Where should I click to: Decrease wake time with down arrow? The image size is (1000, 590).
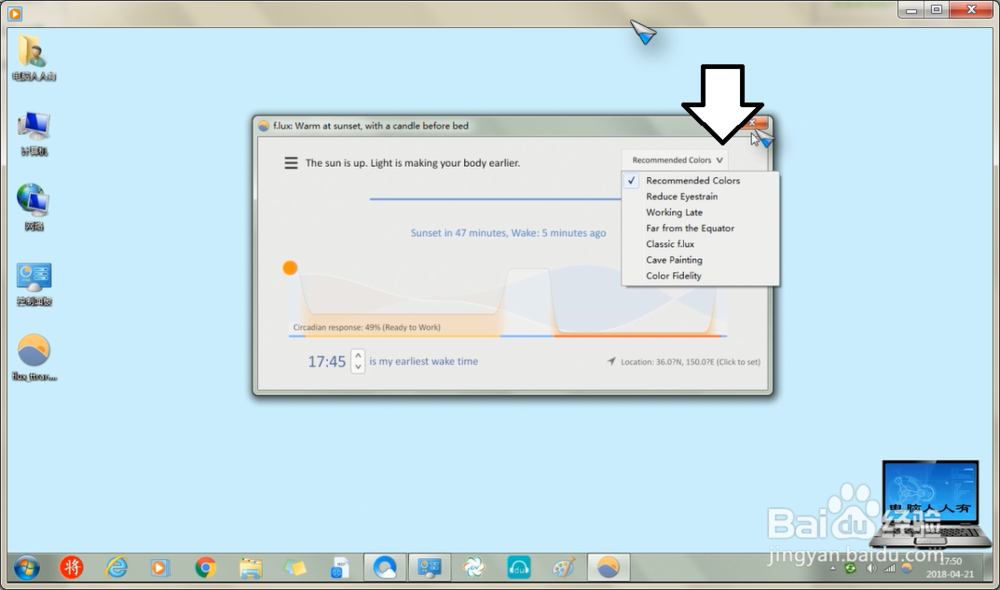click(x=358, y=367)
